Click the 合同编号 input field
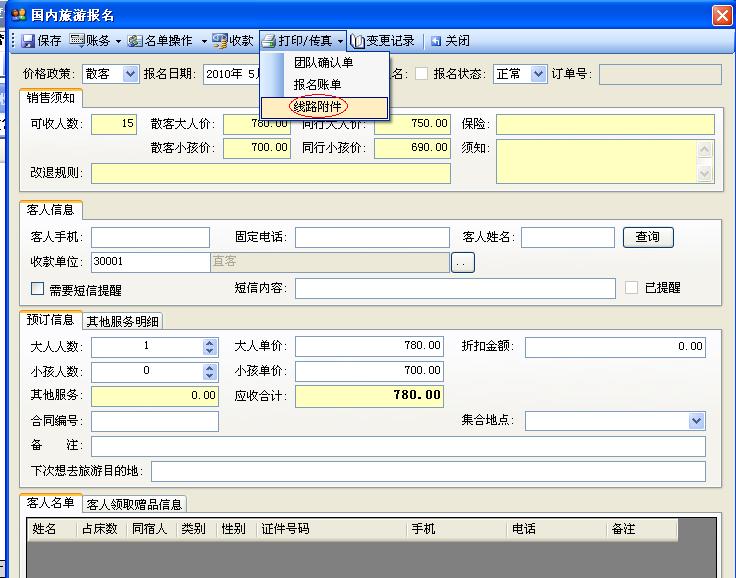Screen dimensions: 736x578 click(155, 421)
